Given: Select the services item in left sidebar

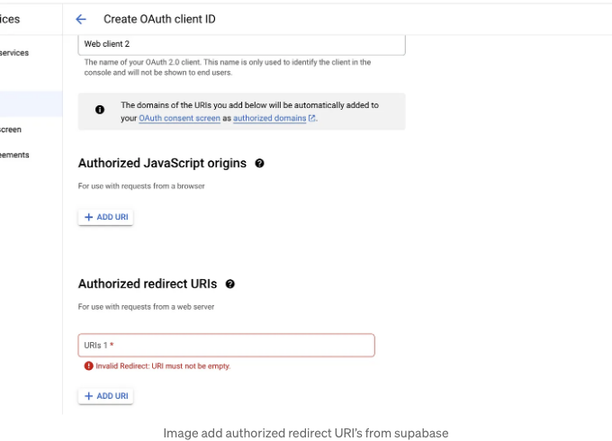Looking at the screenshot, I should [x=14, y=53].
